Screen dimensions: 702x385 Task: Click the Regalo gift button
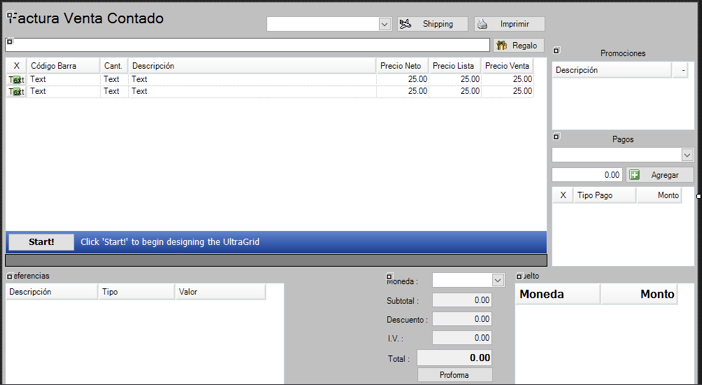point(519,45)
